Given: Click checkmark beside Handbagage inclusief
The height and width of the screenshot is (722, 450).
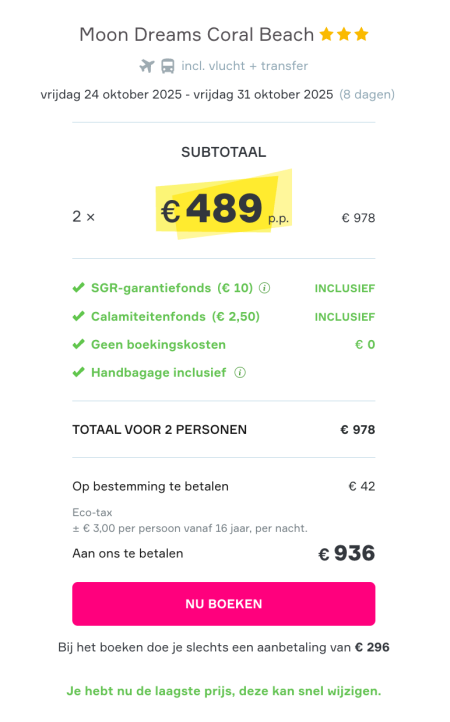Looking at the screenshot, I should click(79, 372).
